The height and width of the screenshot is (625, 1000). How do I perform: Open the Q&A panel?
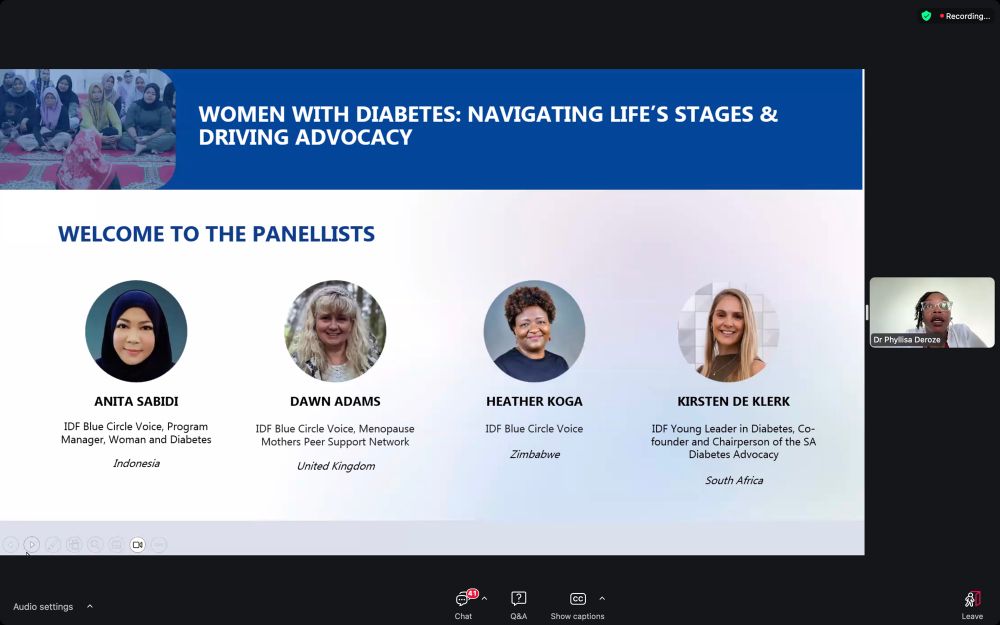[518, 605]
